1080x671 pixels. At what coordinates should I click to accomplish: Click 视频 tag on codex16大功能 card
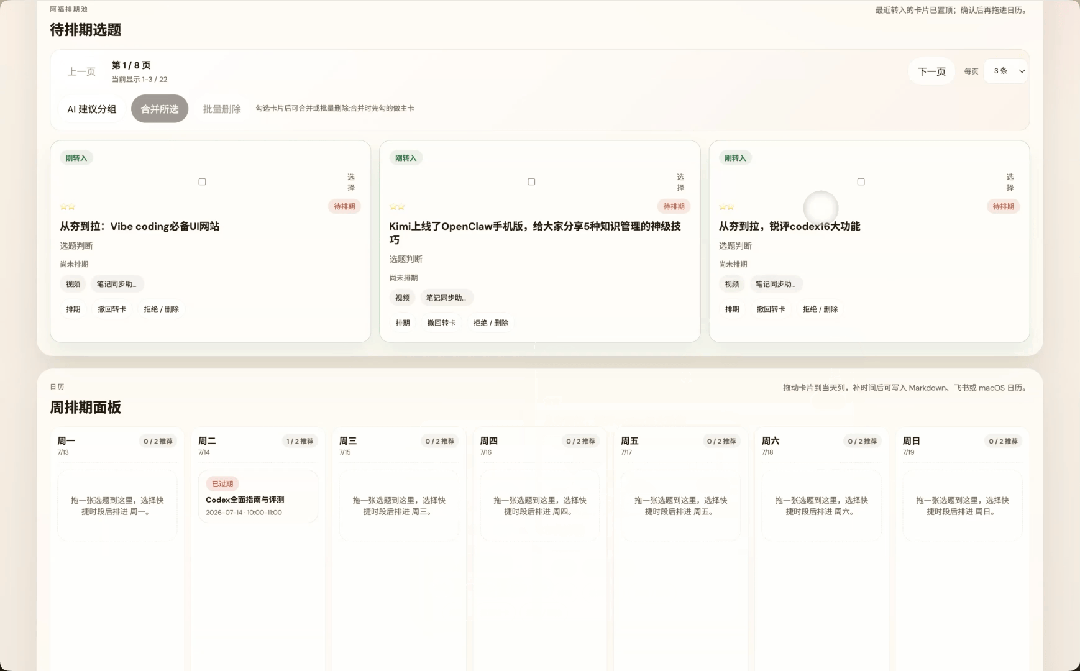point(732,284)
